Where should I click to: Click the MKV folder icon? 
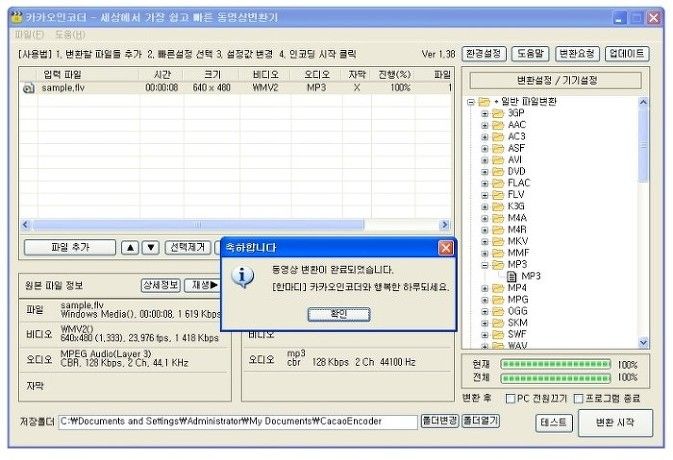click(498, 241)
